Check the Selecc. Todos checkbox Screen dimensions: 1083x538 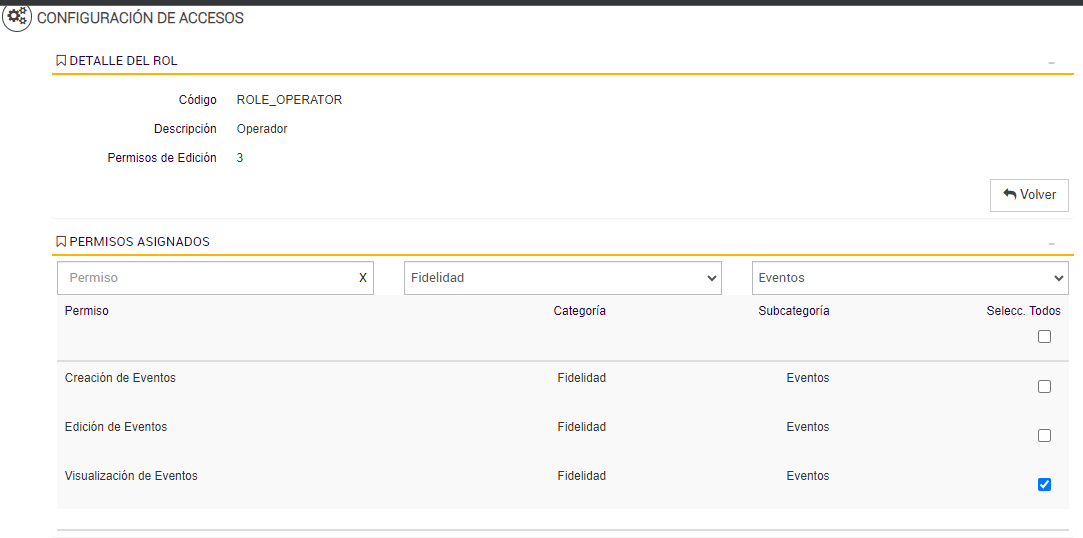tap(1044, 337)
